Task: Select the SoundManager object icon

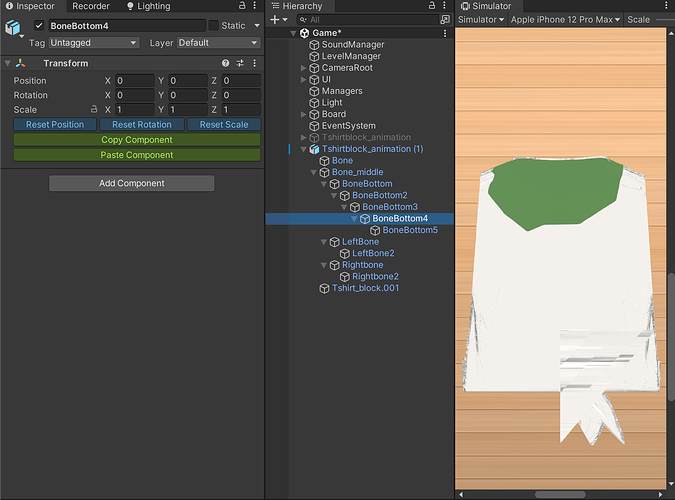Action: 314,45
